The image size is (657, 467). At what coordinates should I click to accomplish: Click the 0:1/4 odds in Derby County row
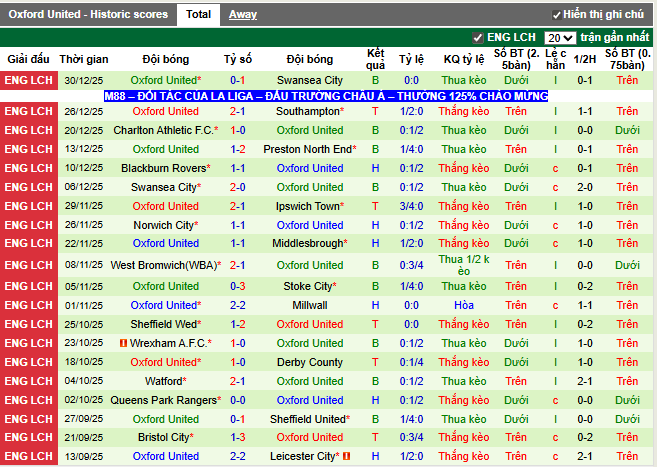coord(411,362)
